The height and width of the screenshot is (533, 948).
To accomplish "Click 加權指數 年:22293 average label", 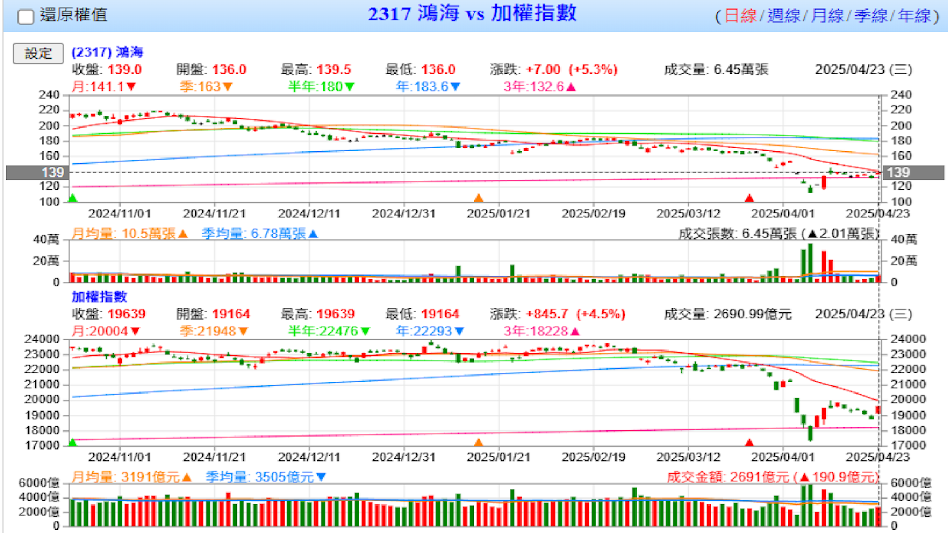I will coord(430,331).
